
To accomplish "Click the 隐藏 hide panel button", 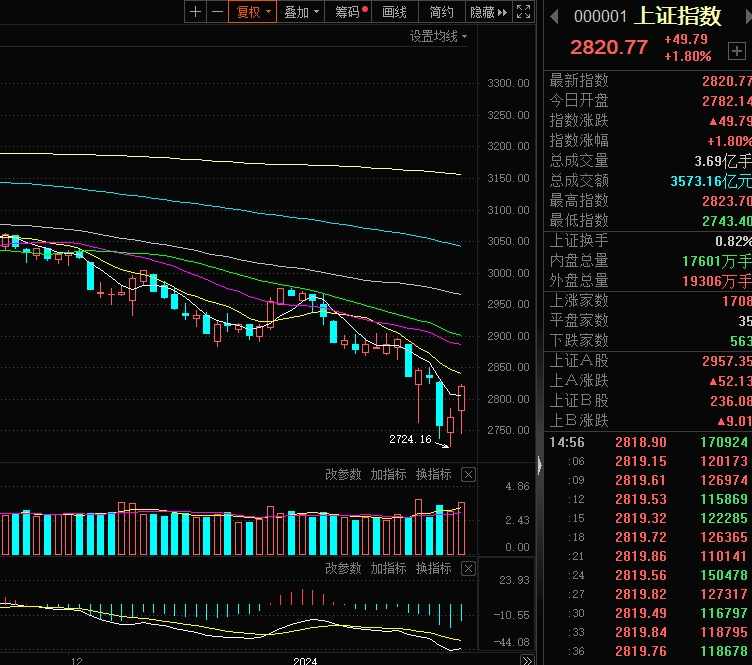I will click(489, 12).
